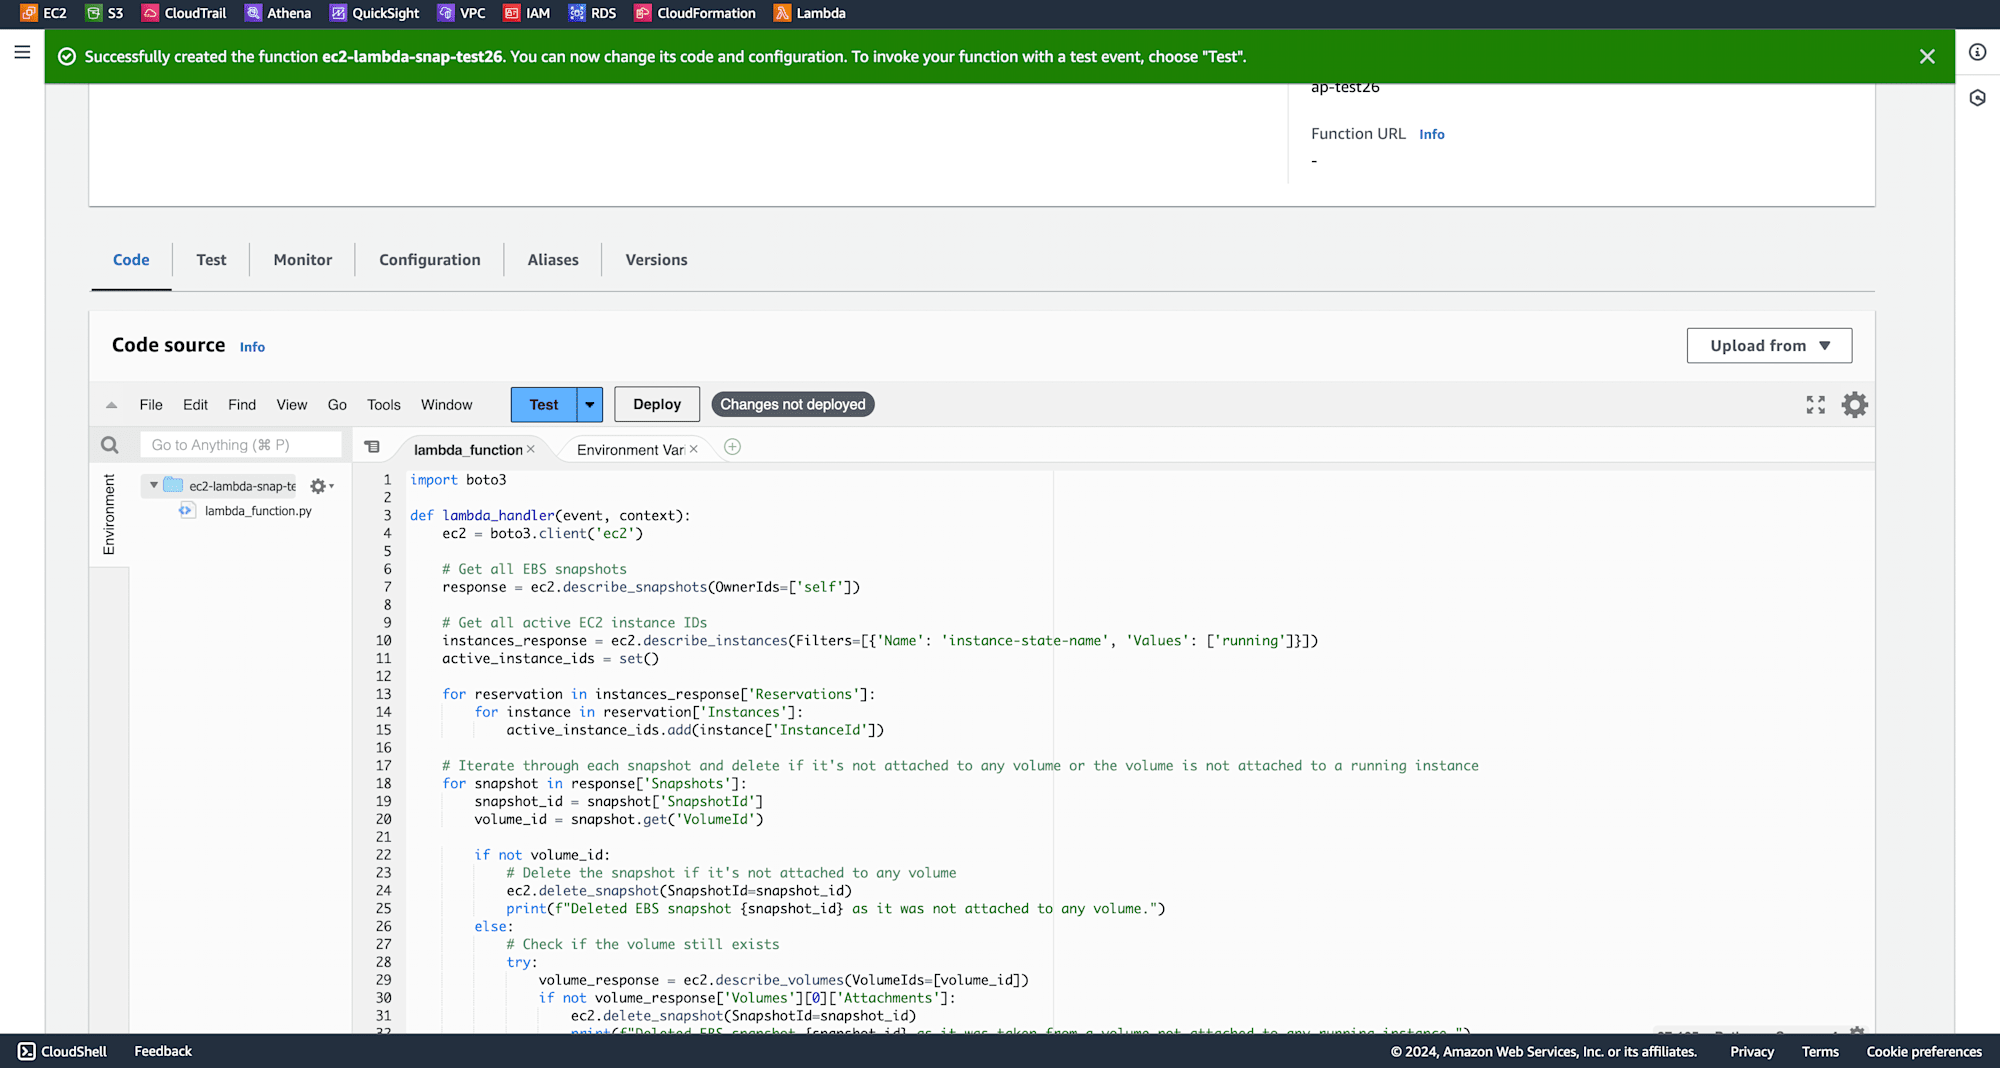Open the Upload from dropdown
The width and height of the screenshot is (2000, 1068).
pyautogui.click(x=1769, y=346)
